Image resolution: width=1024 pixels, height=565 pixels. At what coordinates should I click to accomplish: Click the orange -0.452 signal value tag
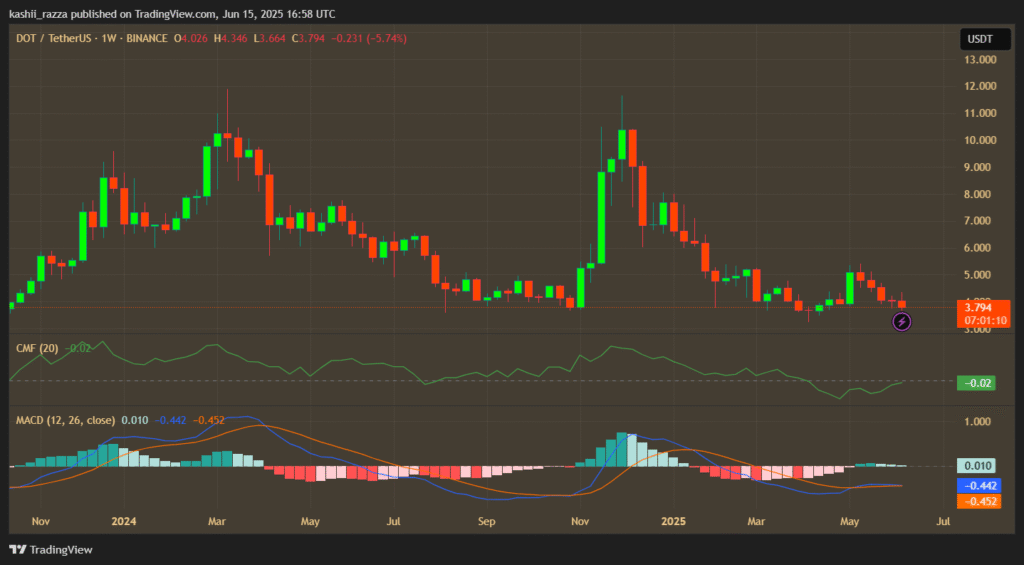[x=978, y=501]
